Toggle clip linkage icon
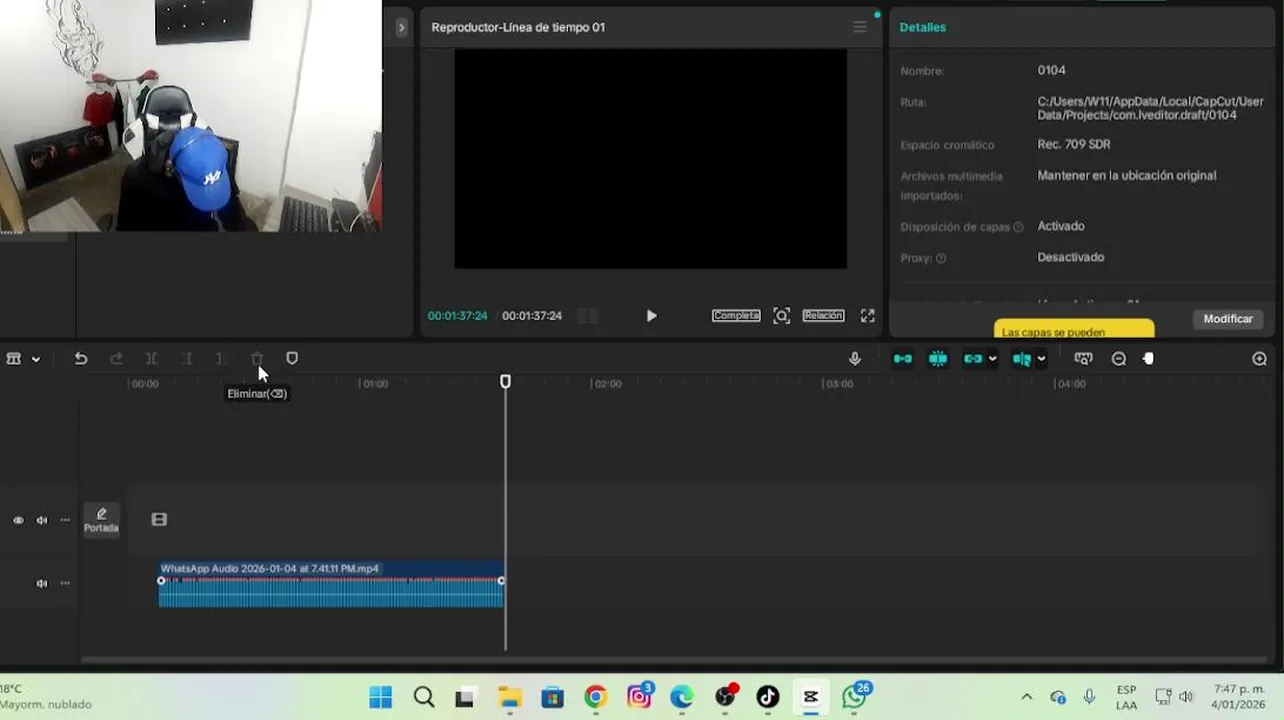 click(973, 358)
